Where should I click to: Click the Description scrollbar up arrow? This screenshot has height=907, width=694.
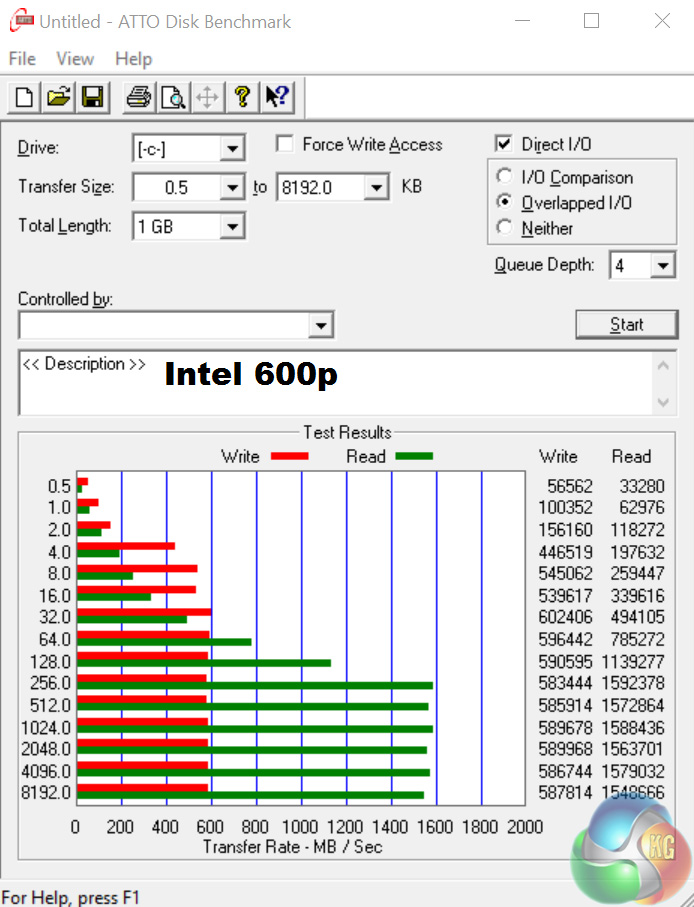(x=663, y=366)
